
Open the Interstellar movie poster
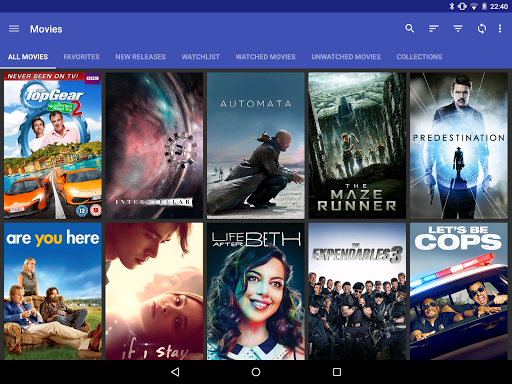pos(154,146)
